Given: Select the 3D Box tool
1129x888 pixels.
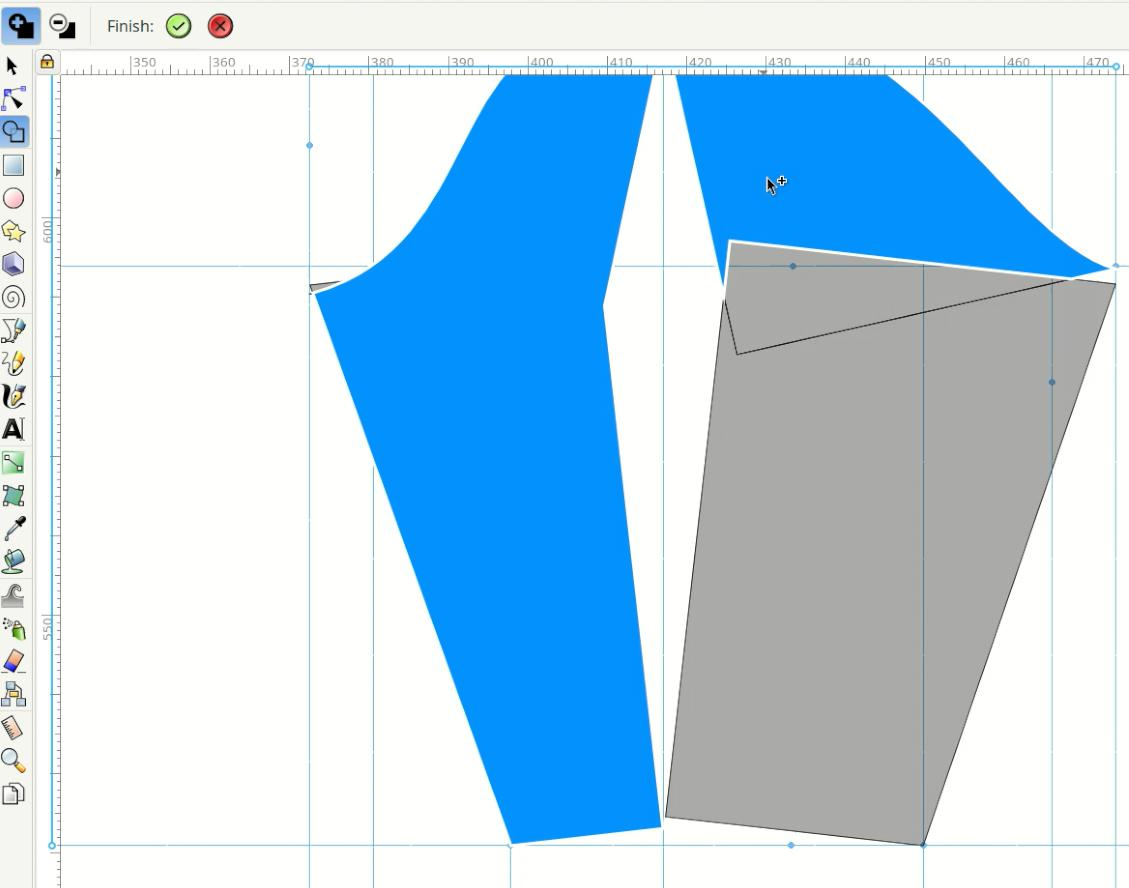Looking at the screenshot, I should pos(14,264).
